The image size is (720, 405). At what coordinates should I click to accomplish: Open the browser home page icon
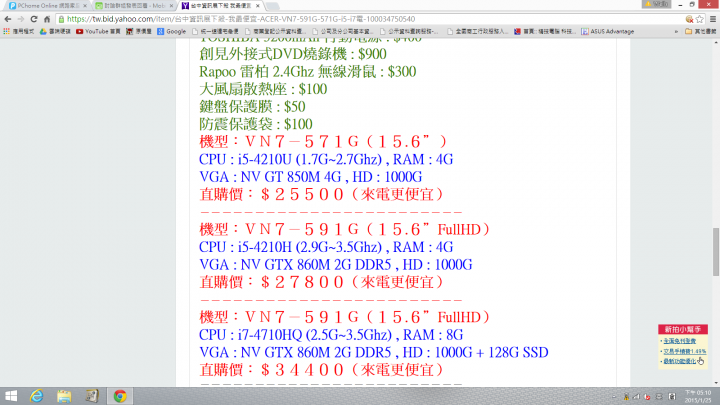(47, 19)
